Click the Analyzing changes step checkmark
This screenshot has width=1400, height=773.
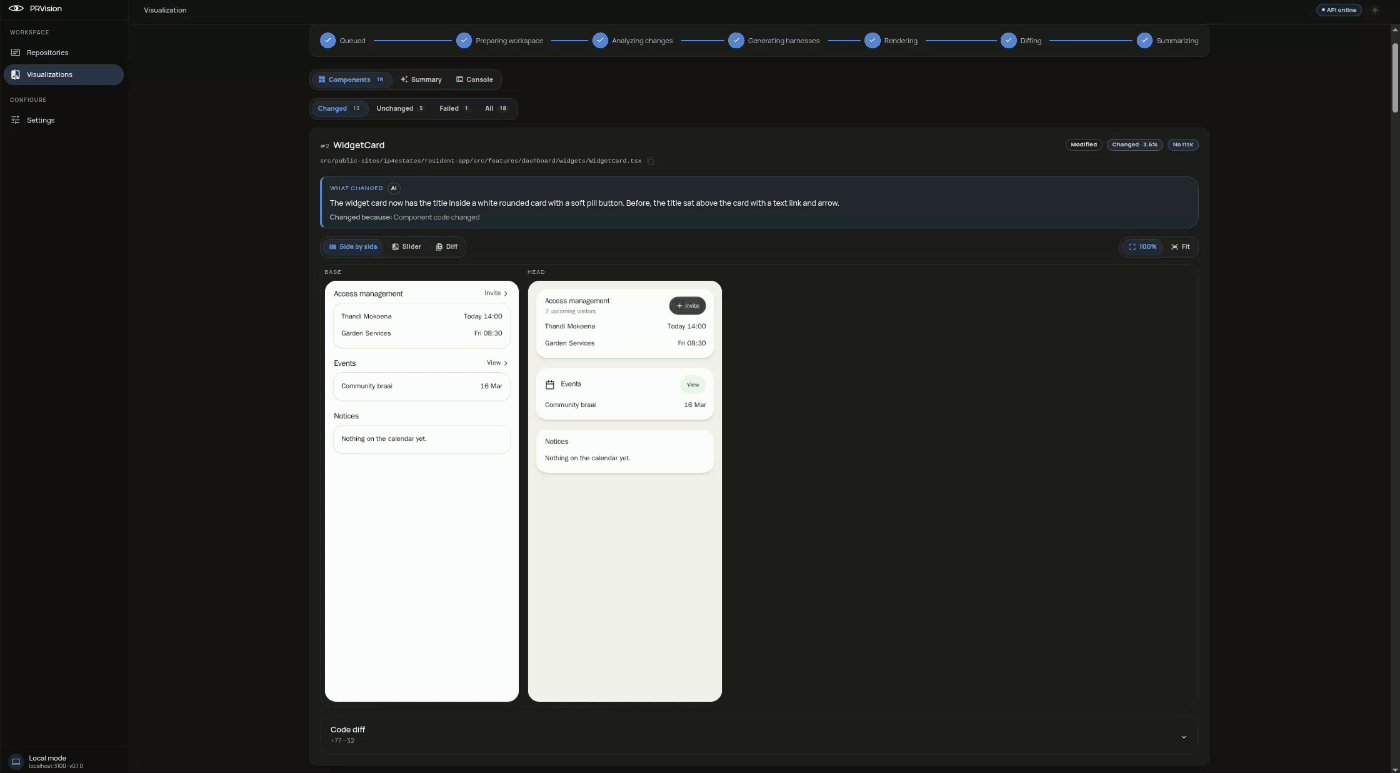600,40
